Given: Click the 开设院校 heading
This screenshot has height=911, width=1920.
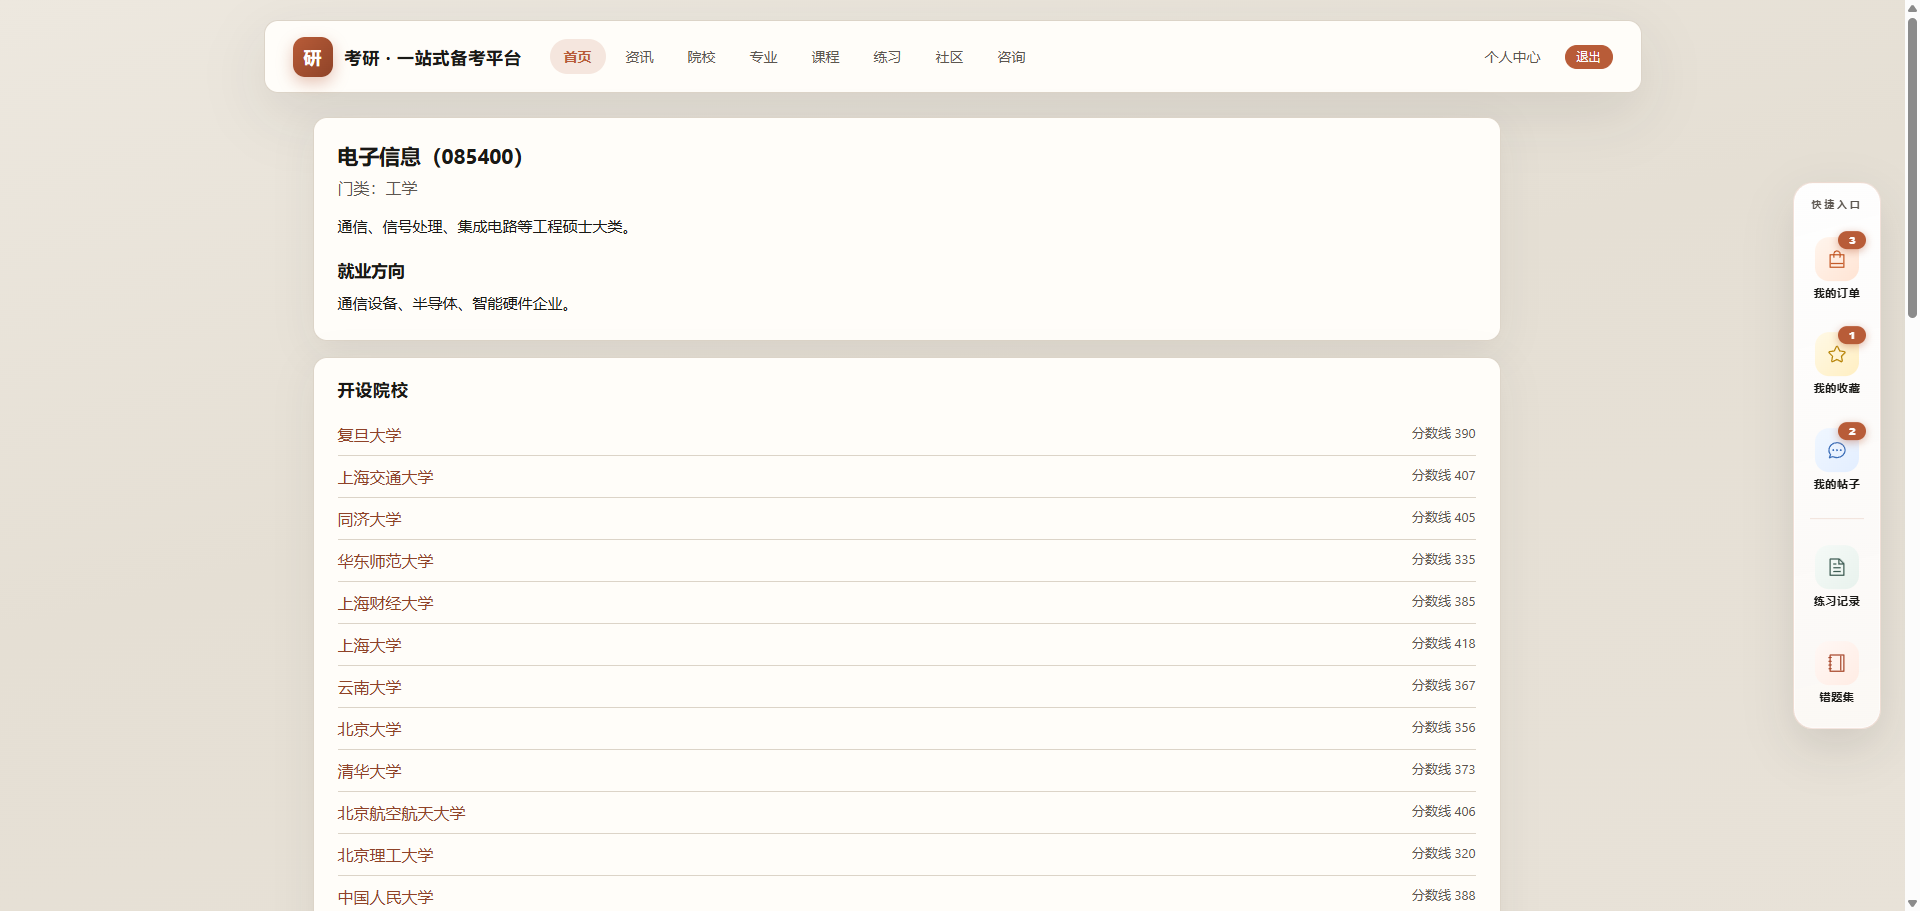Looking at the screenshot, I should click(x=372, y=390).
